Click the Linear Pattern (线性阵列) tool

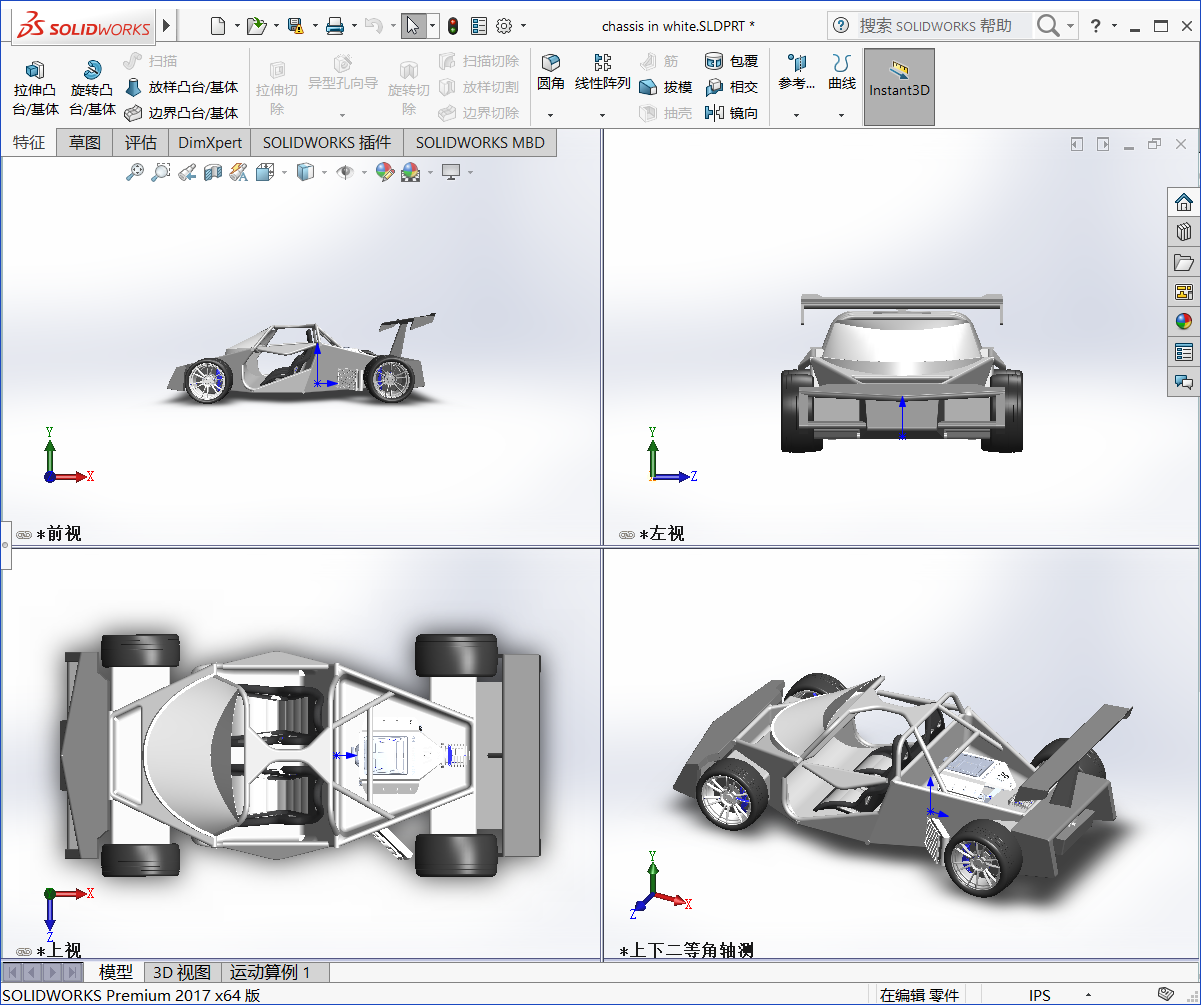click(x=603, y=71)
